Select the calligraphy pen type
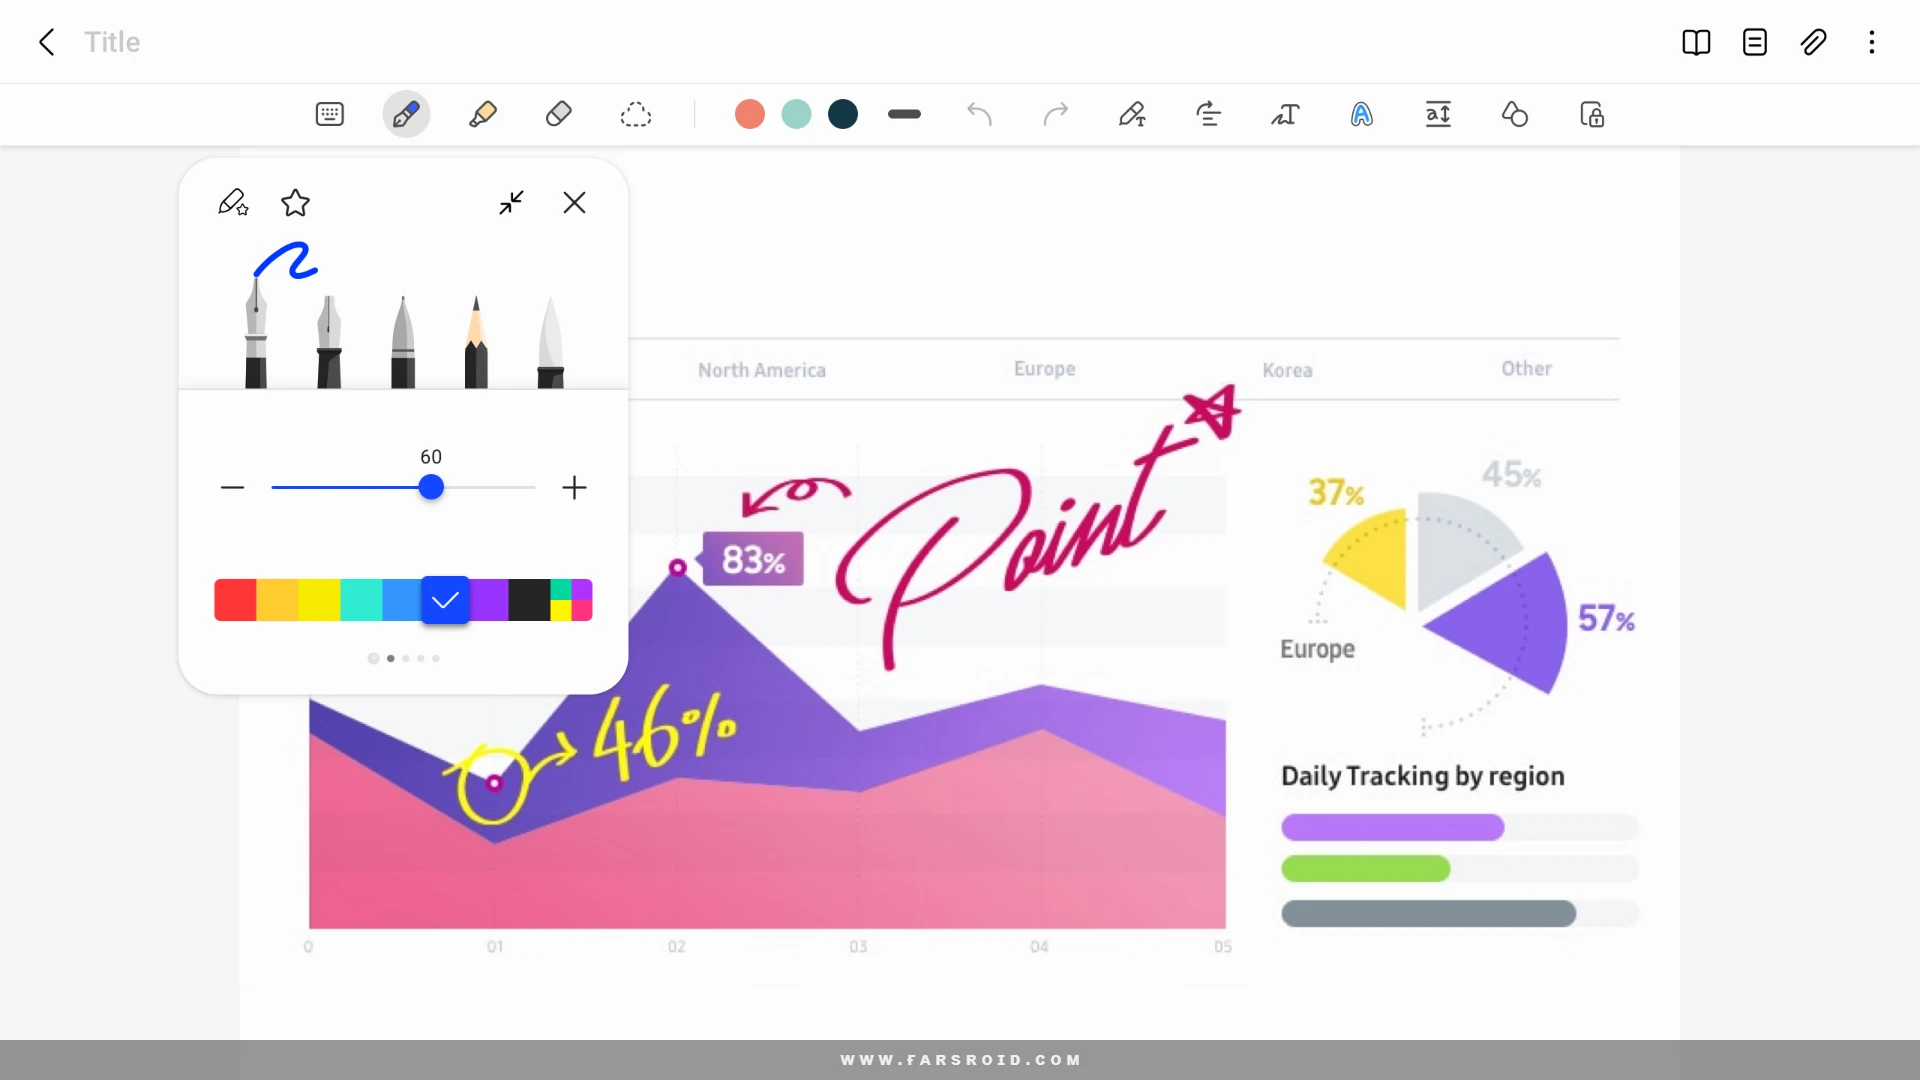Viewport: 1920px width, 1080px height. pos(329,341)
